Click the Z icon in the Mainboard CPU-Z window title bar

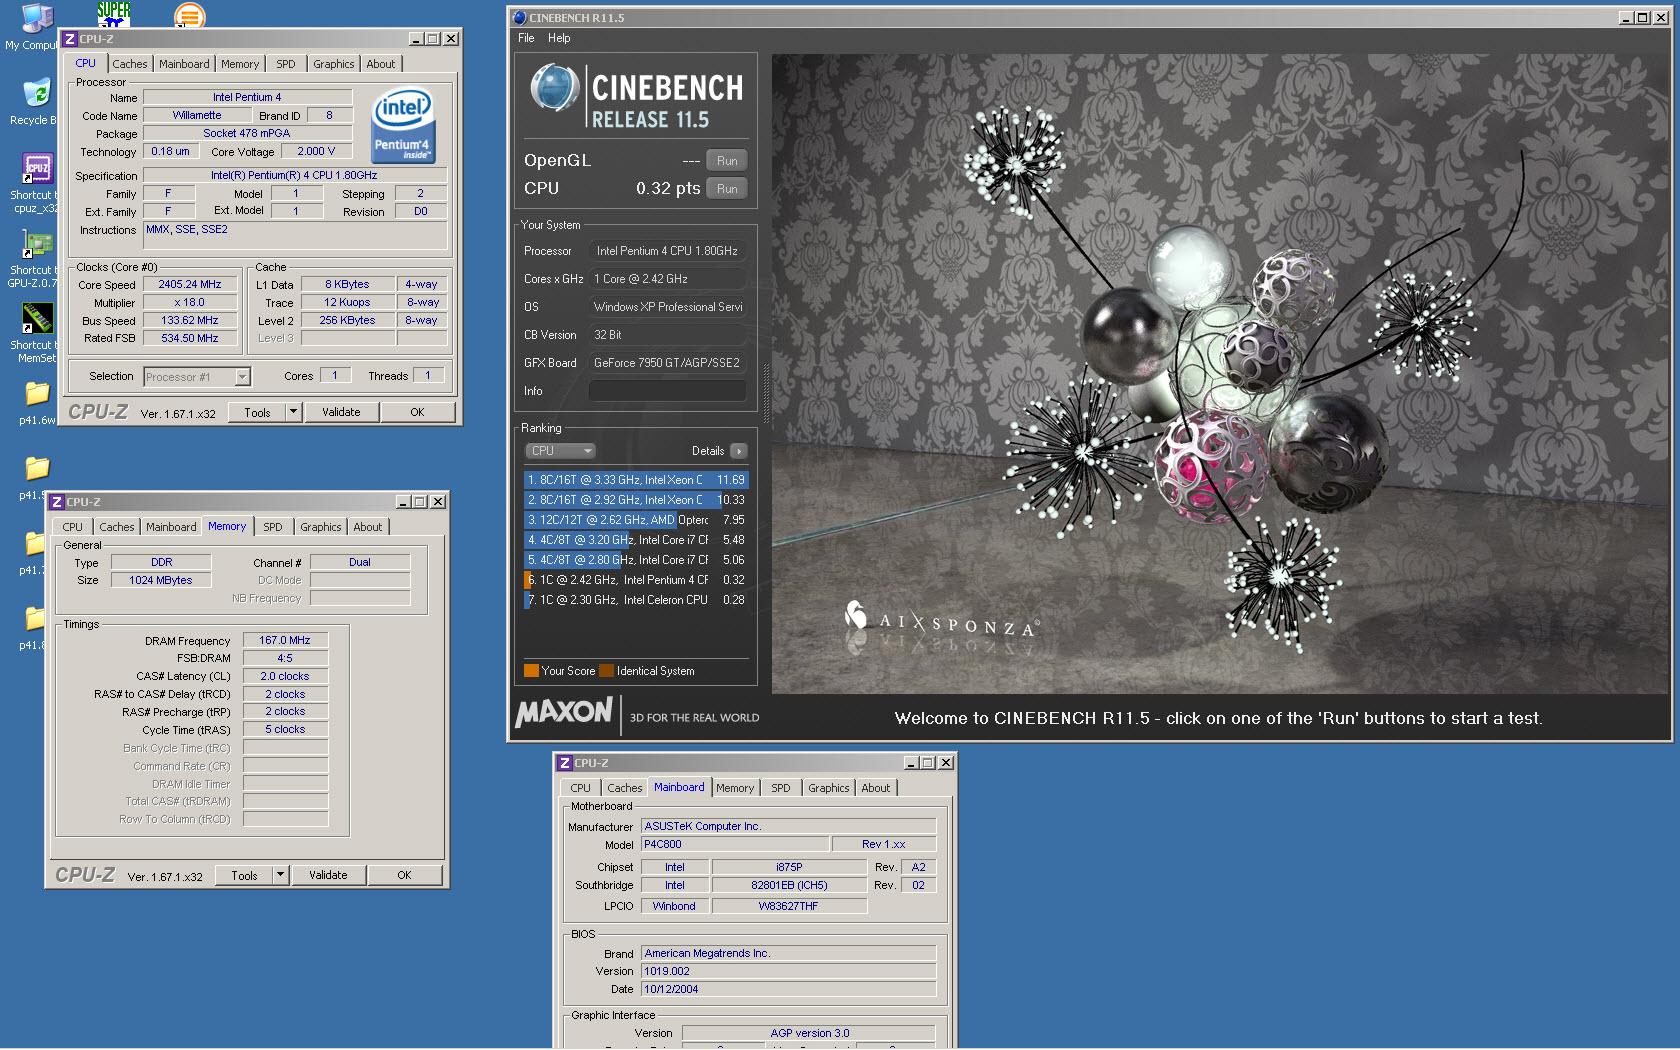[564, 763]
